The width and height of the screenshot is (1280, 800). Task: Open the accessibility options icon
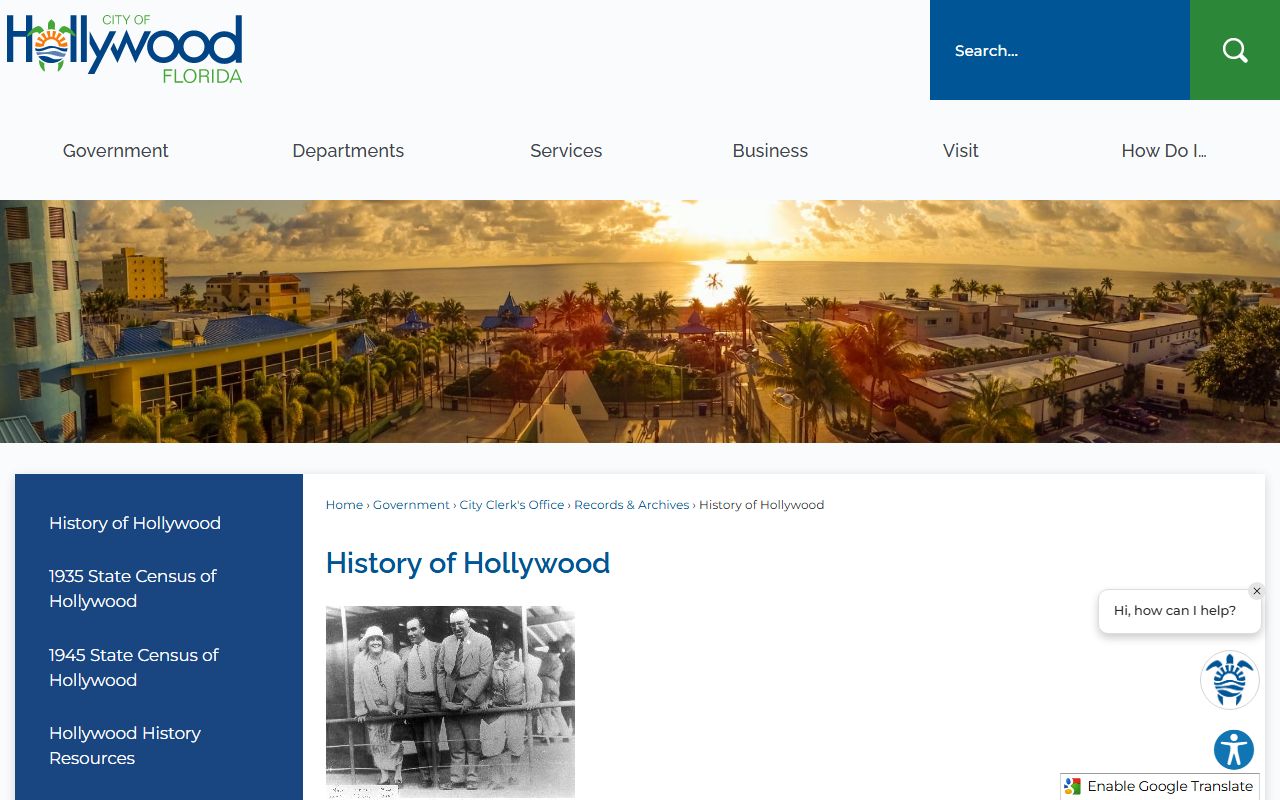[x=1234, y=750]
